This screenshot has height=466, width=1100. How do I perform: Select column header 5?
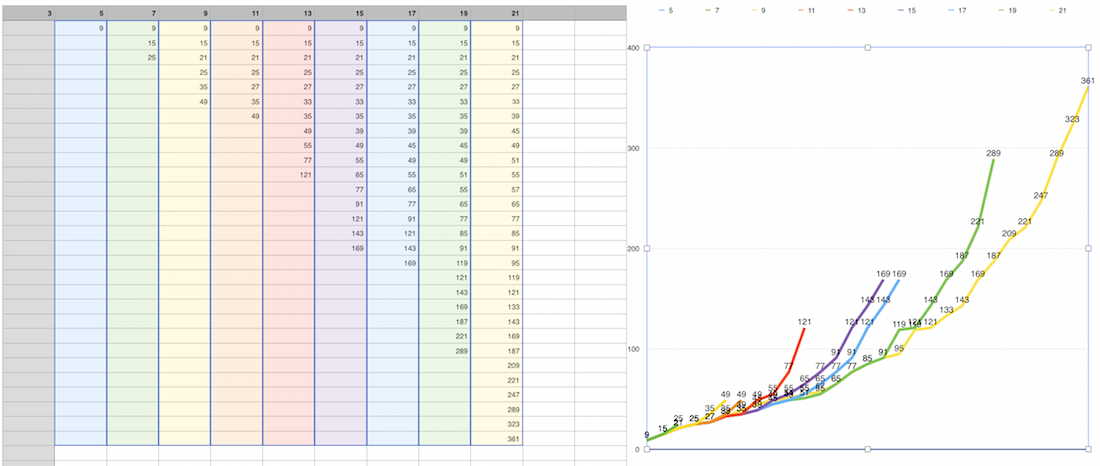pos(81,13)
